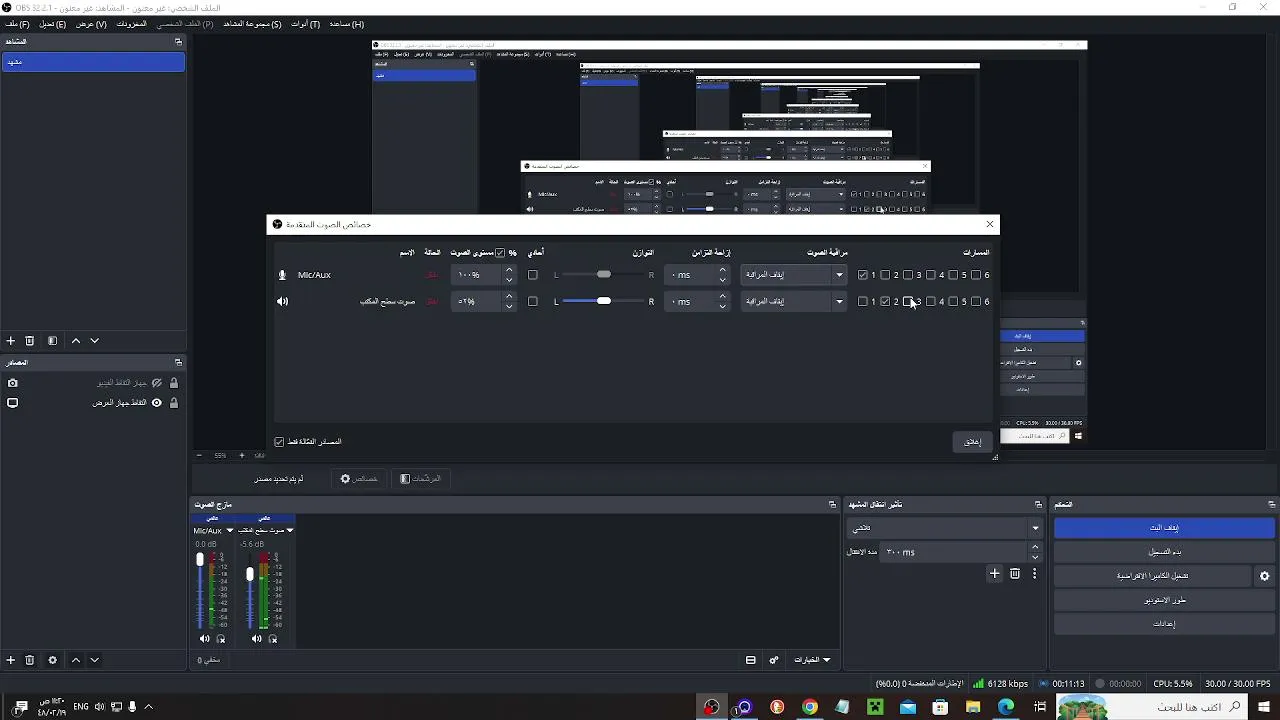Move source up in sources toolbar
This screenshot has height=720, width=1280.
75,660
